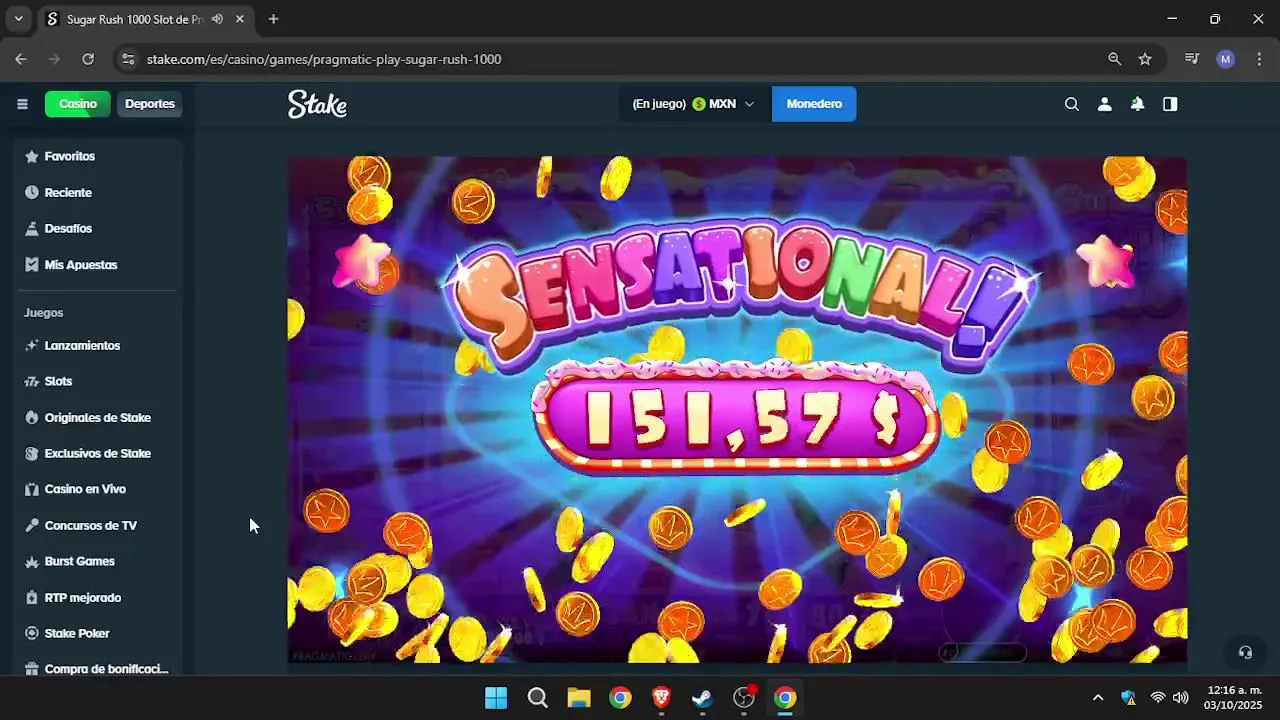Close the Sugar Rush 1000 tab

click(x=240, y=19)
